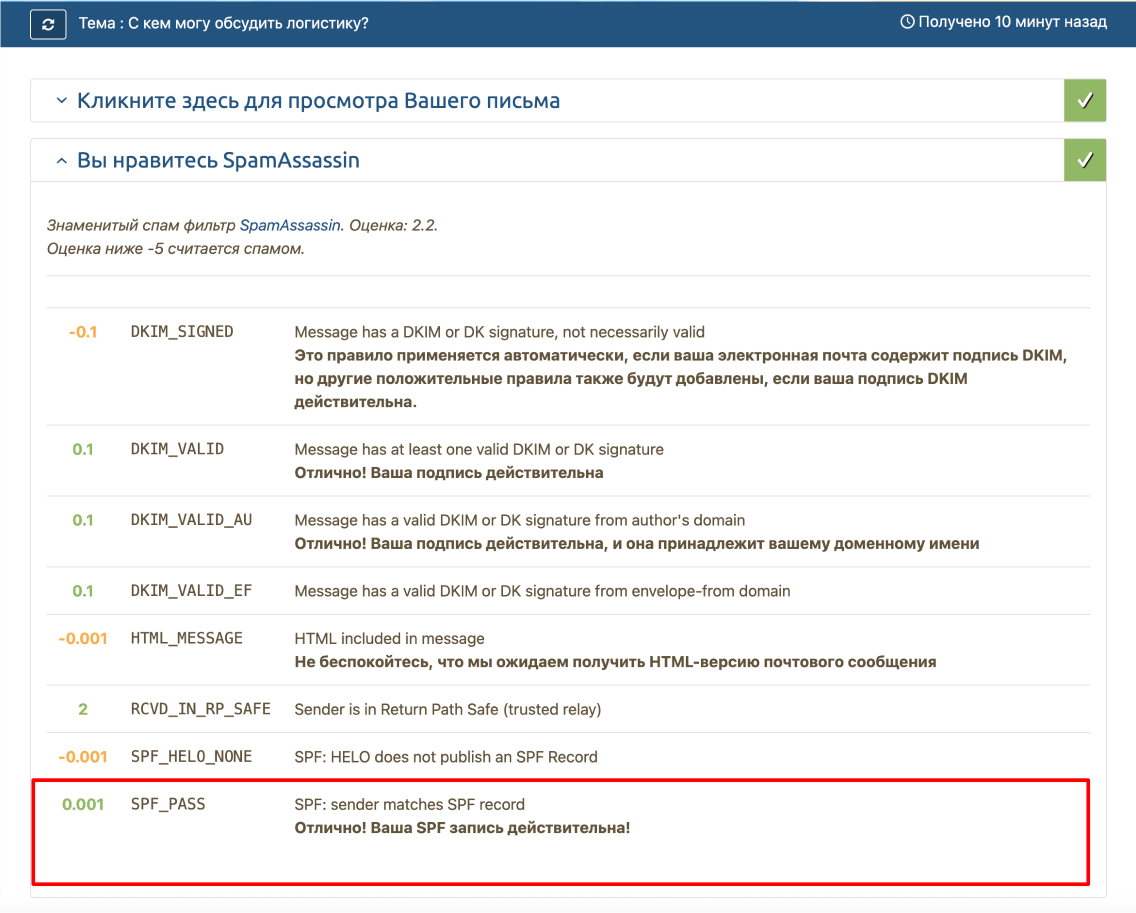Click bold 'Это правило применяется автоматически' note
Viewport: 1136px width, 913px height.
(x=680, y=378)
